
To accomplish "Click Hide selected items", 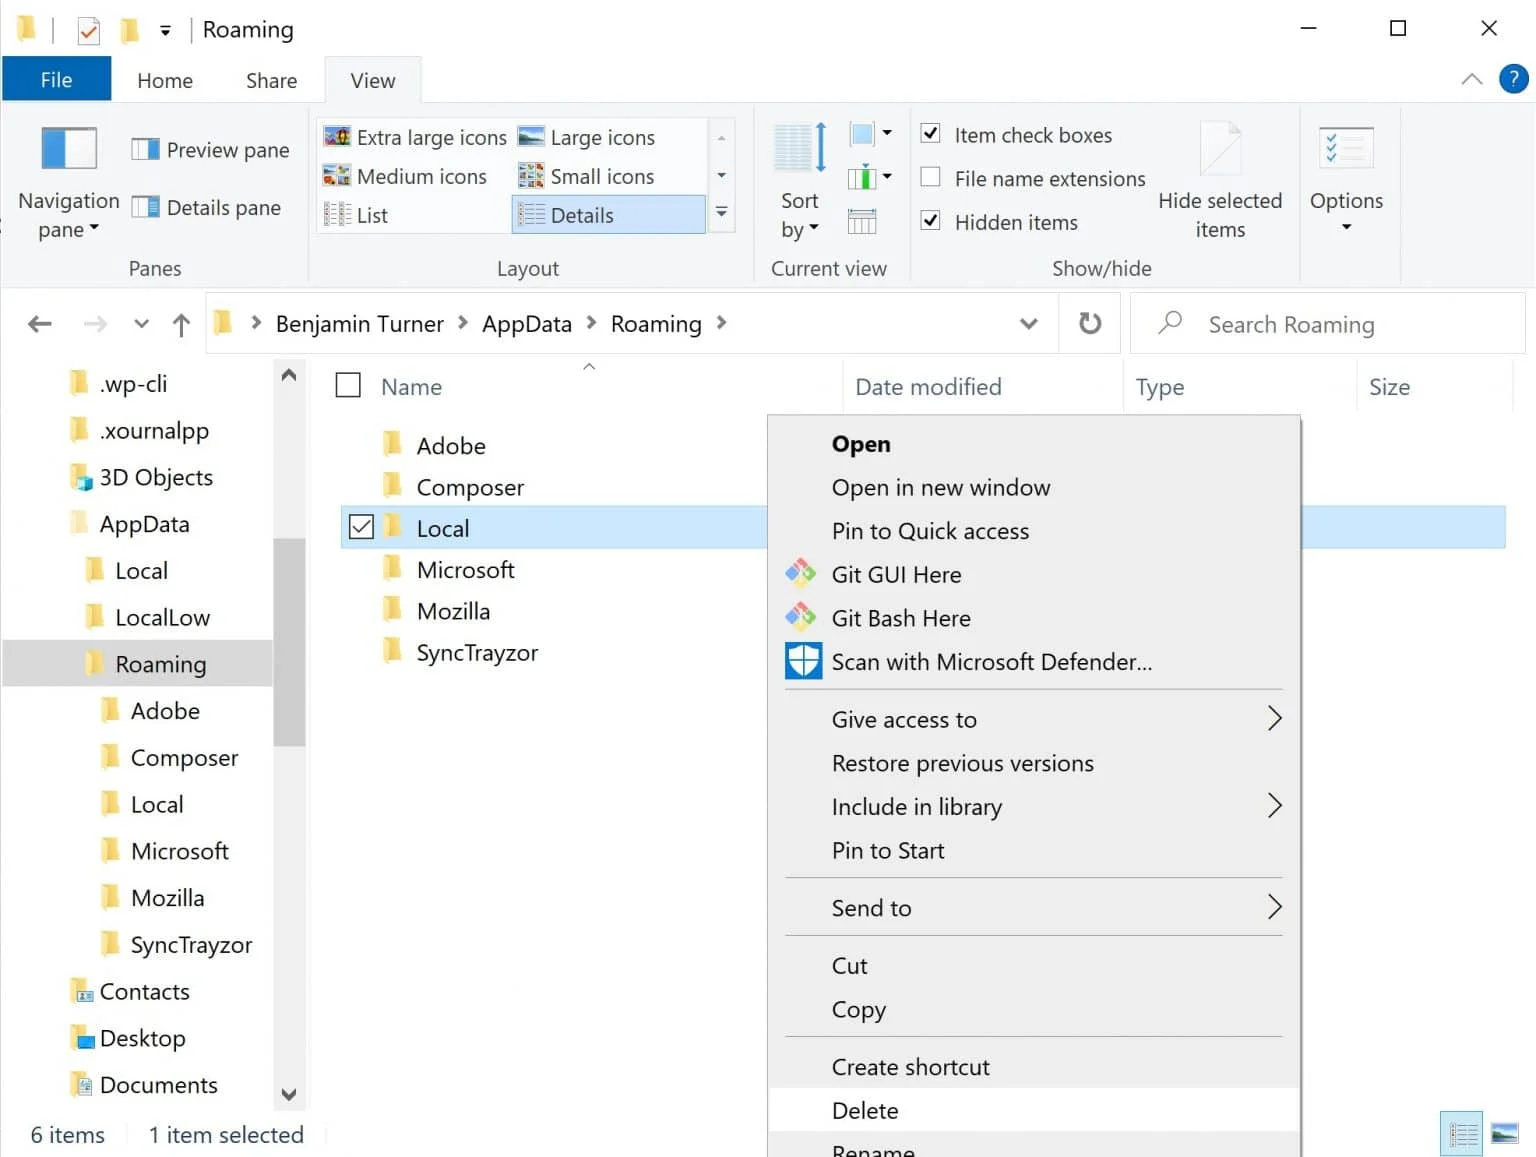I will point(1220,180).
